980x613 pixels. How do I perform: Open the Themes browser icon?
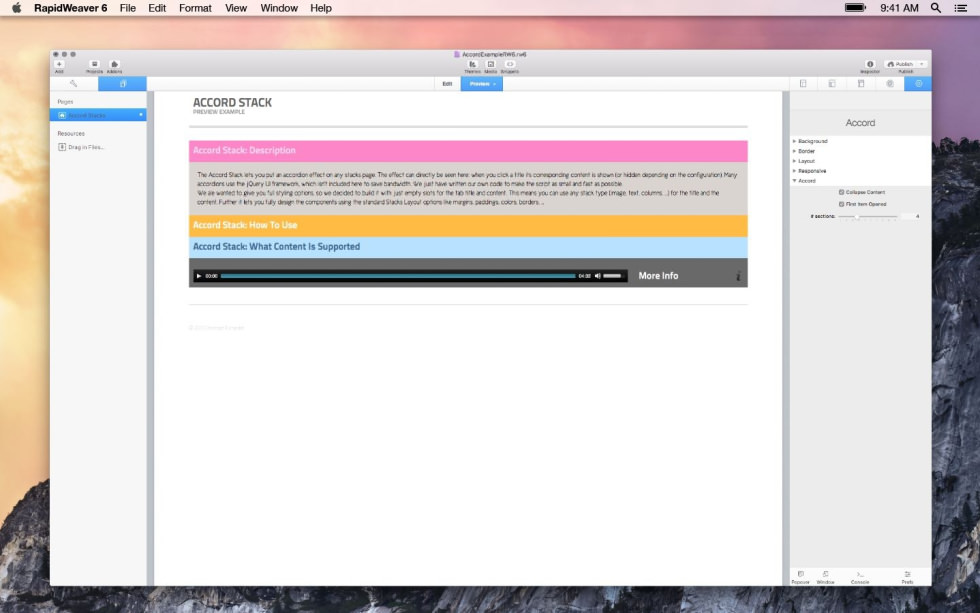pyautogui.click(x=472, y=64)
